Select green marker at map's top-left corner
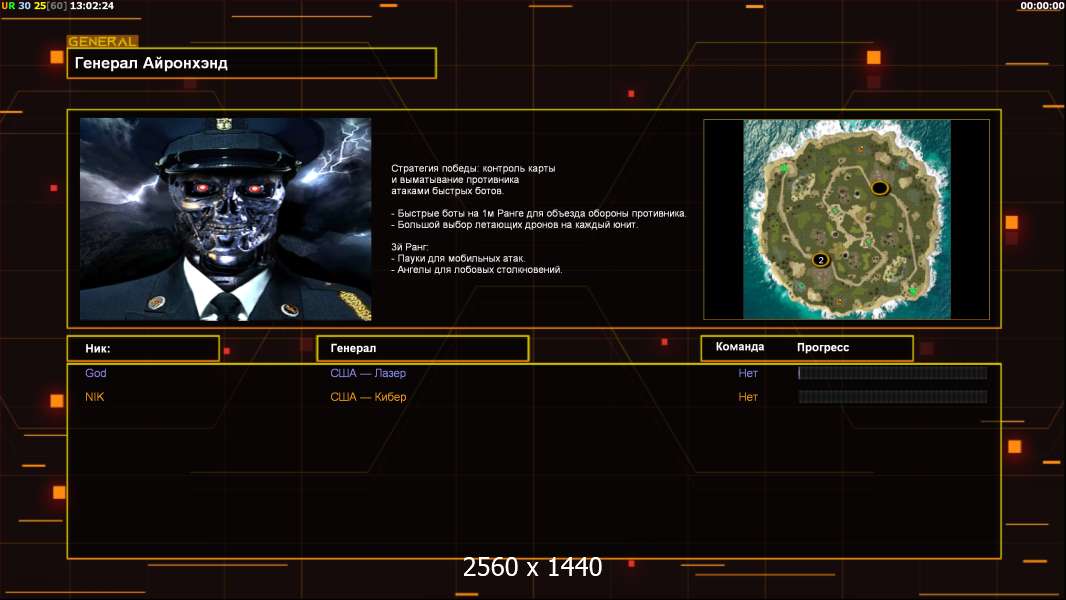The width and height of the screenshot is (1066, 600). point(784,168)
